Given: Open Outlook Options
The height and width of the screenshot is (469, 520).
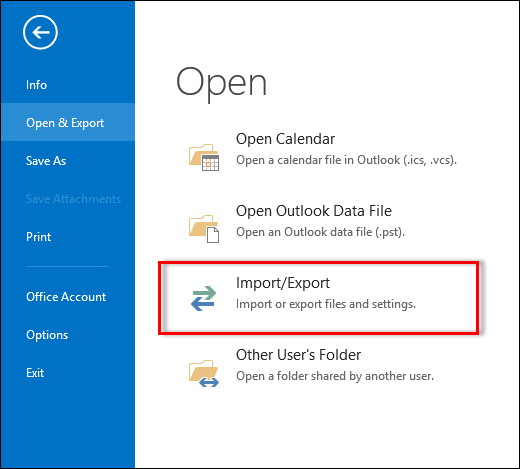Looking at the screenshot, I should click(x=68, y=335).
